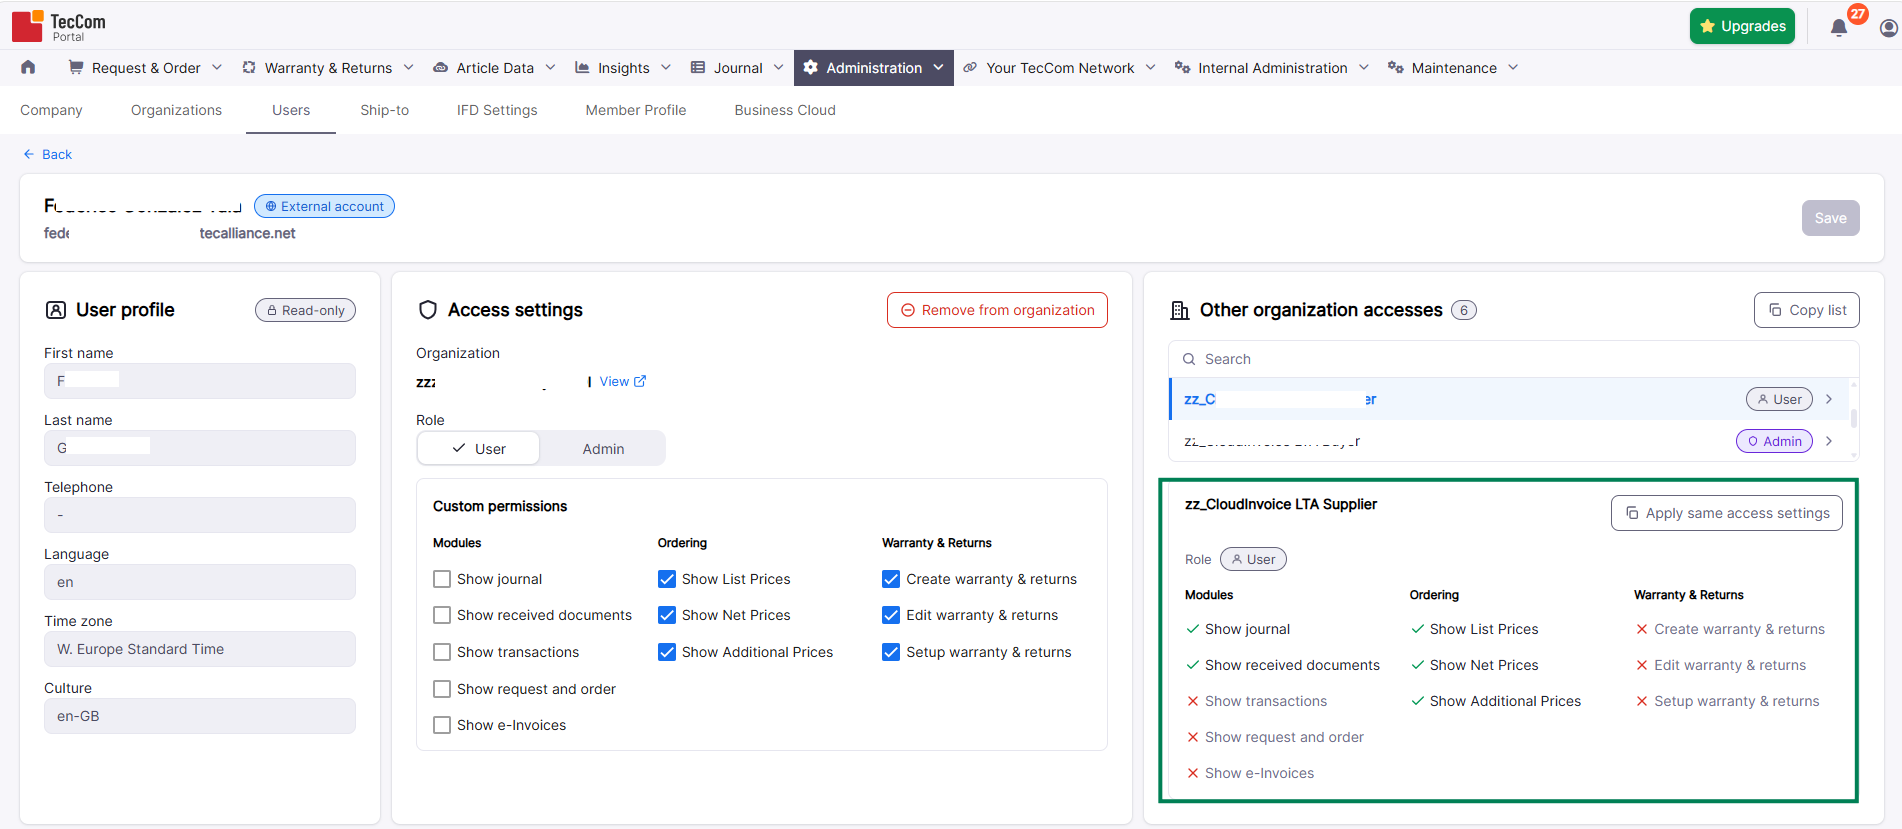Click the search magnifier icon

point(1189,359)
